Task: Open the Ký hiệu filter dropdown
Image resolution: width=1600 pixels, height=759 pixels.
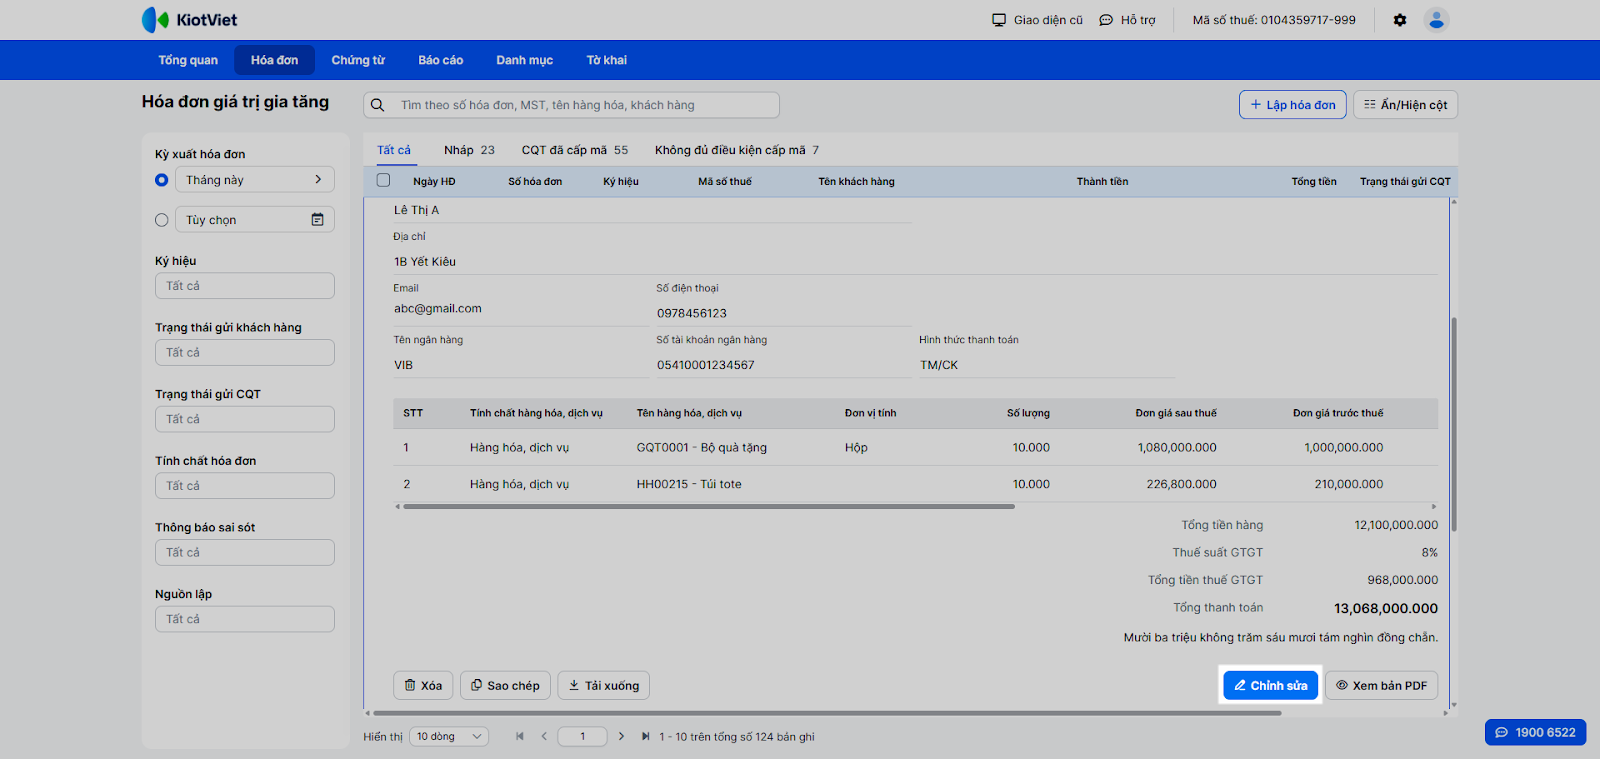Action: (x=245, y=286)
